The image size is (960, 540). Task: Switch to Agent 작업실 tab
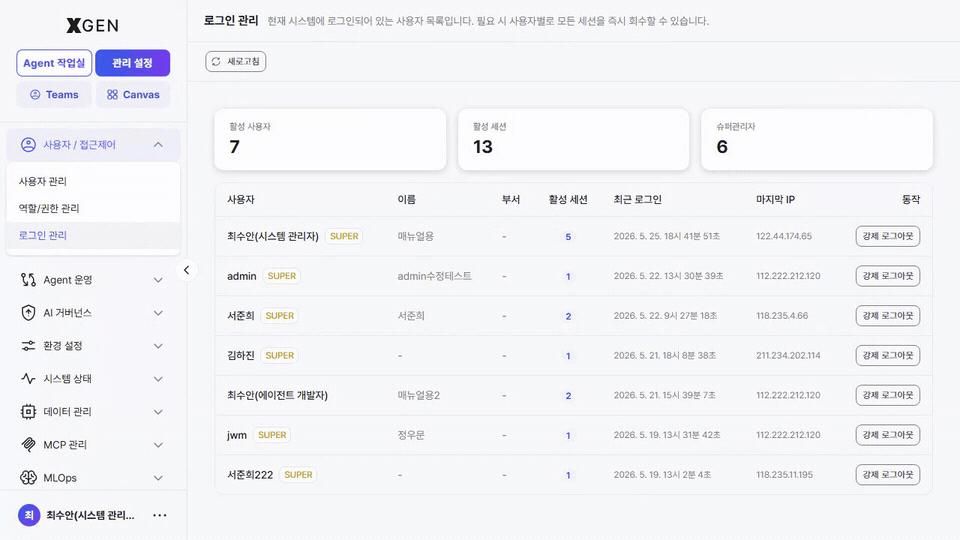pyautogui.click(x=54, y=63)
